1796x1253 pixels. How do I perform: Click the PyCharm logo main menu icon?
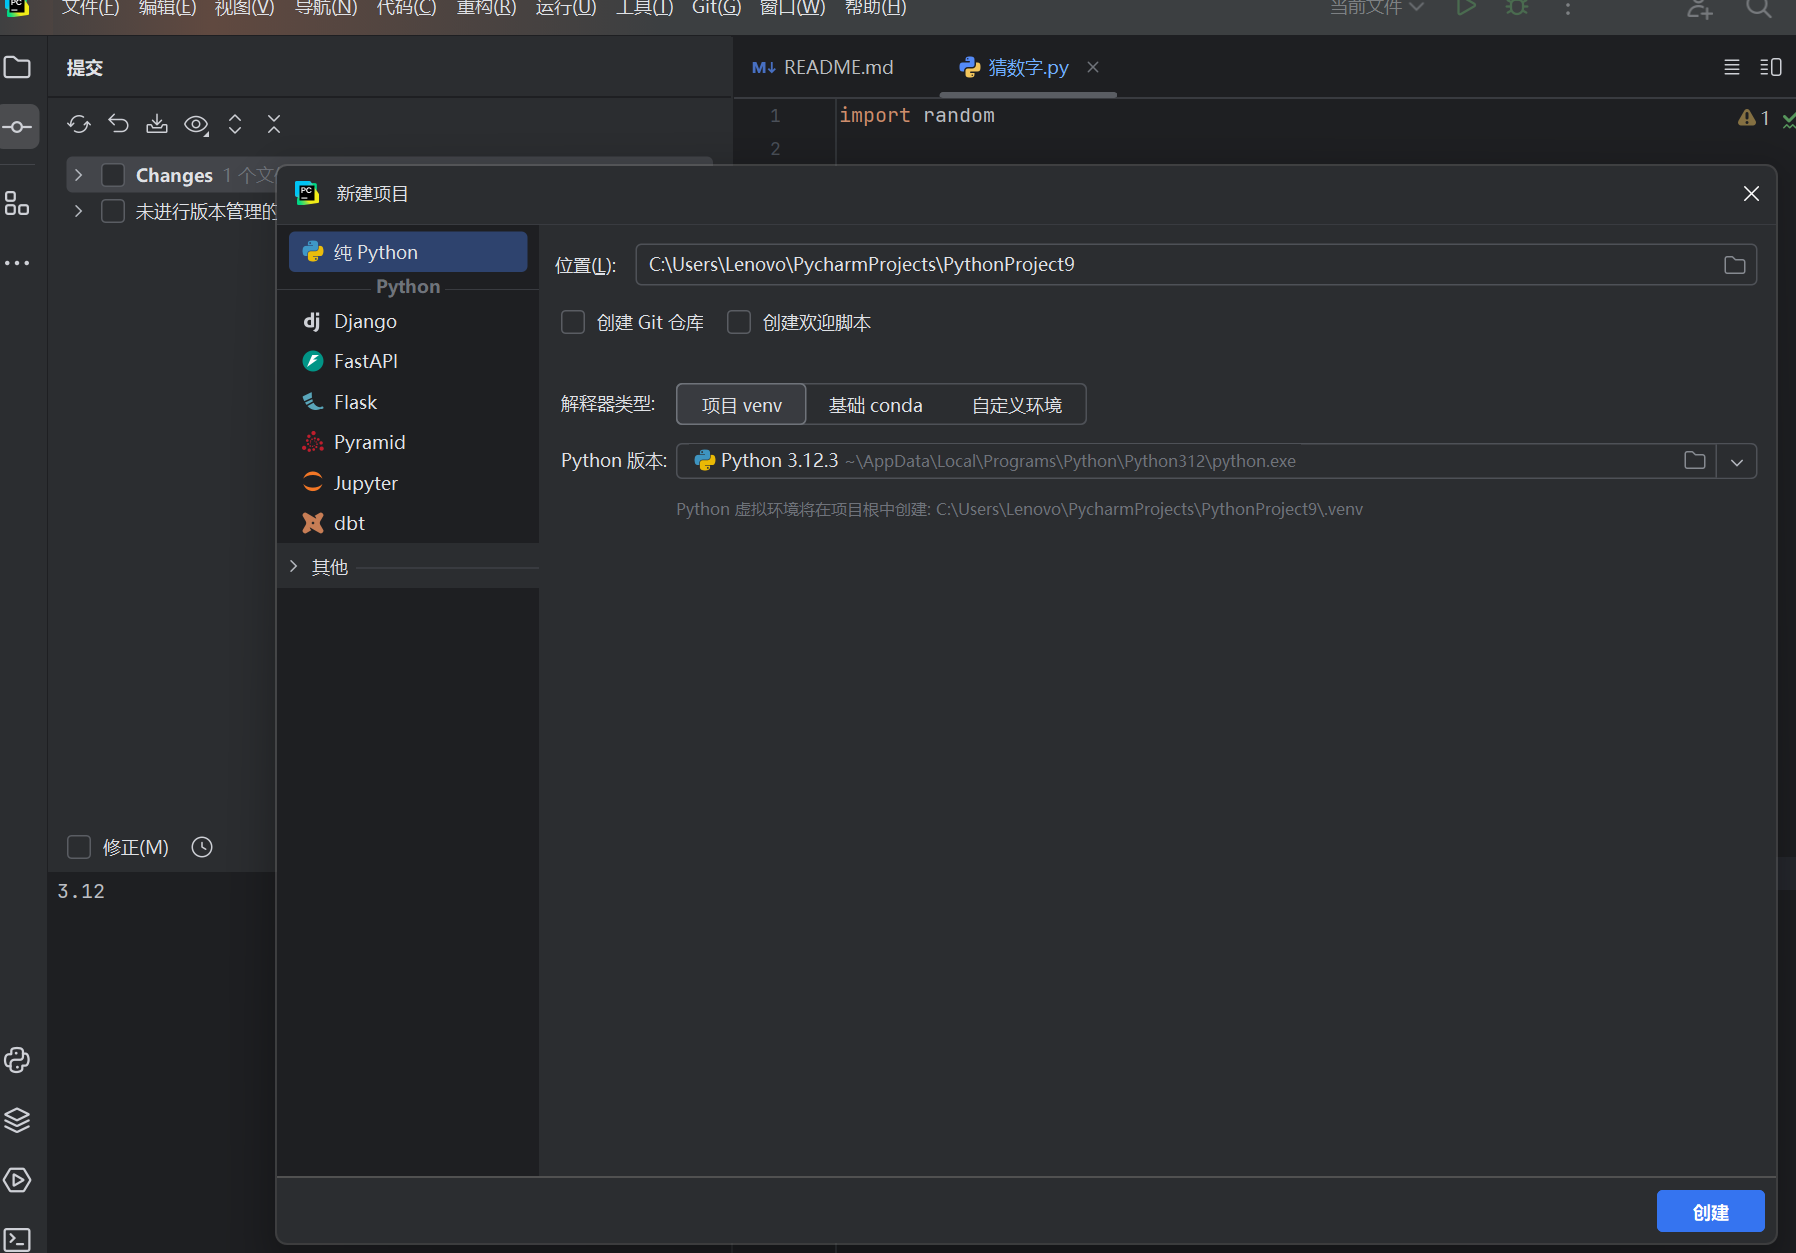pyautogui.click(x=17, y=7)
